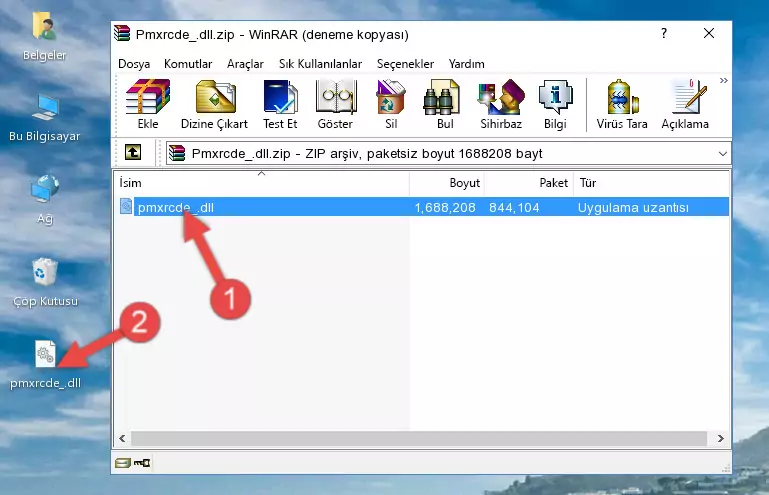
Task: Go up one folder level
Action: tap(133, 153)
